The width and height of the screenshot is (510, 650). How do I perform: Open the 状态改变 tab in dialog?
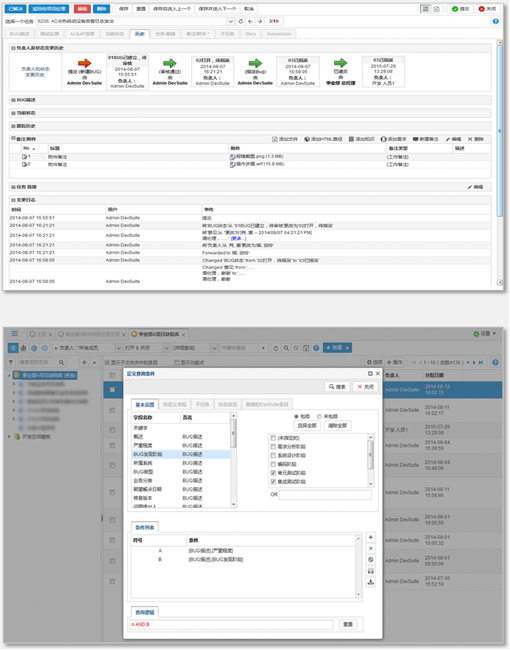(228, 405)
